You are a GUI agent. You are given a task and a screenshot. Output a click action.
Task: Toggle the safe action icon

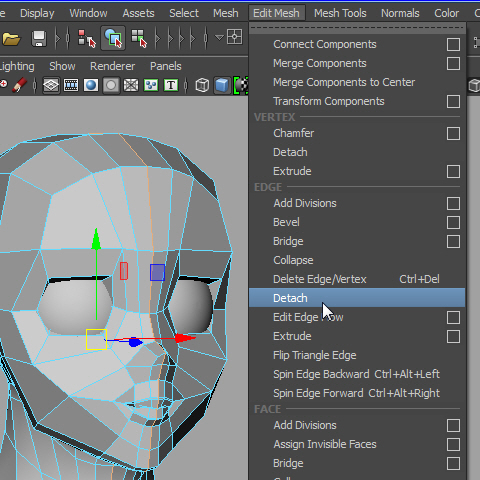click(151, 85)
